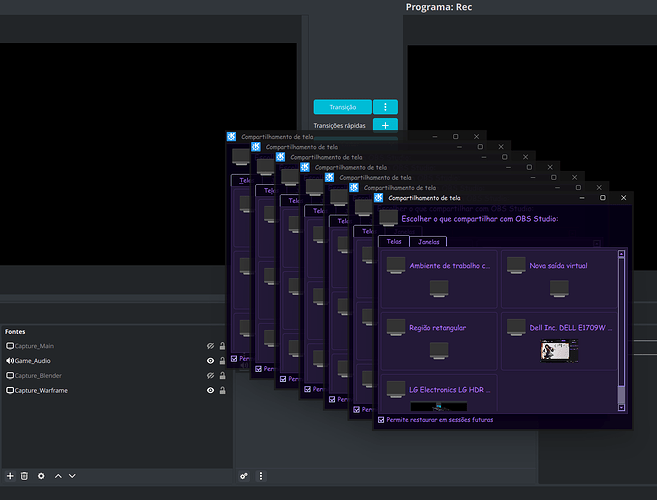Select 'LG Electronics LG HDR' screen option
The height and width of the screenshot is (500, 657).
(439, 393)
